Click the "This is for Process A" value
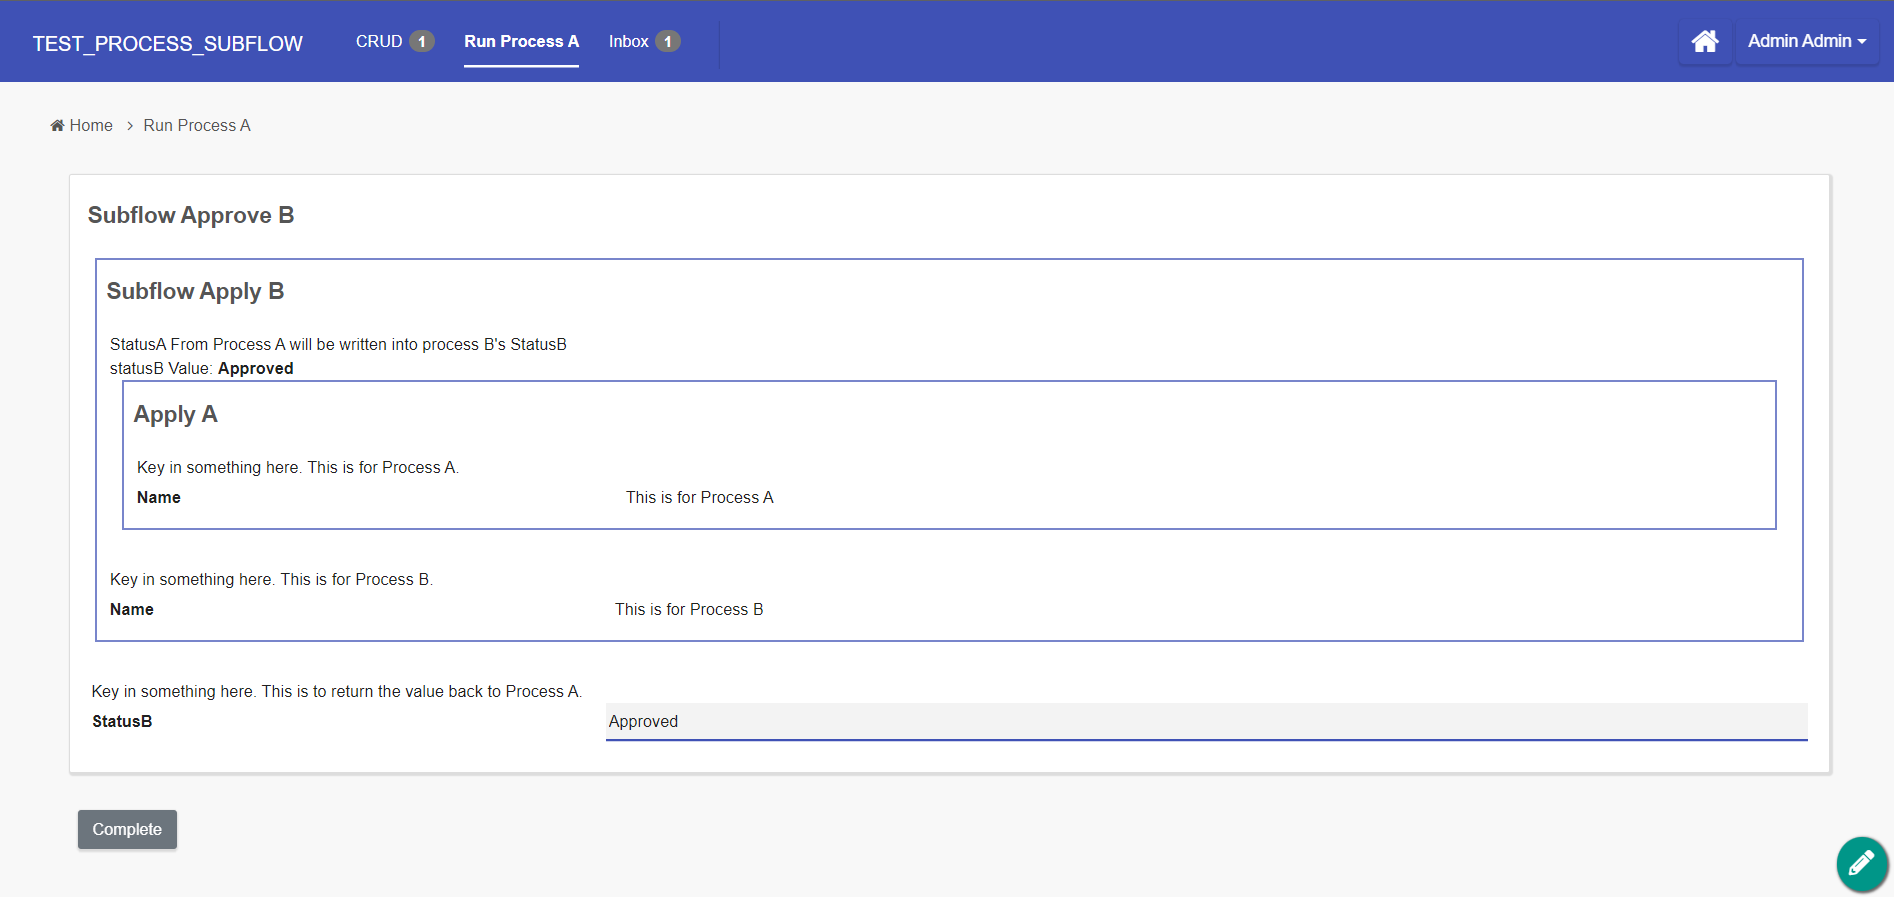Image resolution: width=1894 pixels, height=897 pixels. click(x=699, y=497)
